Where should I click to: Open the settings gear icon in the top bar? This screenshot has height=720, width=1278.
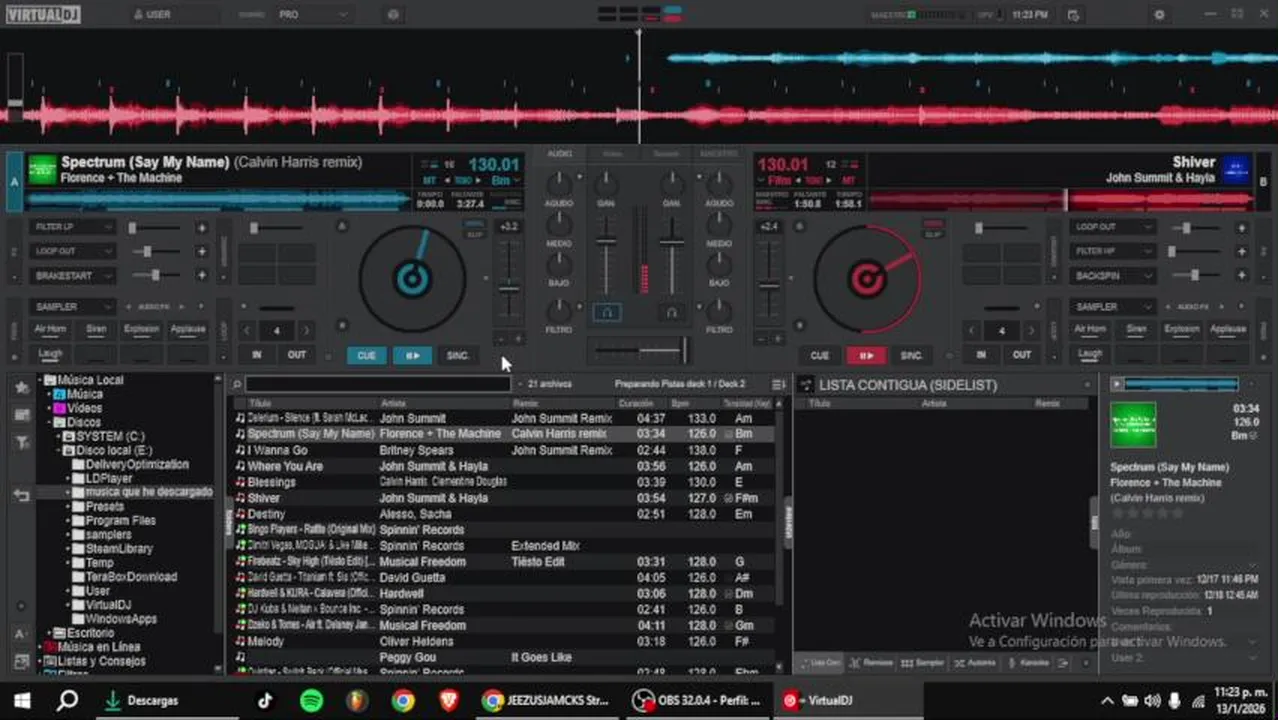[x=1159, y=15]
